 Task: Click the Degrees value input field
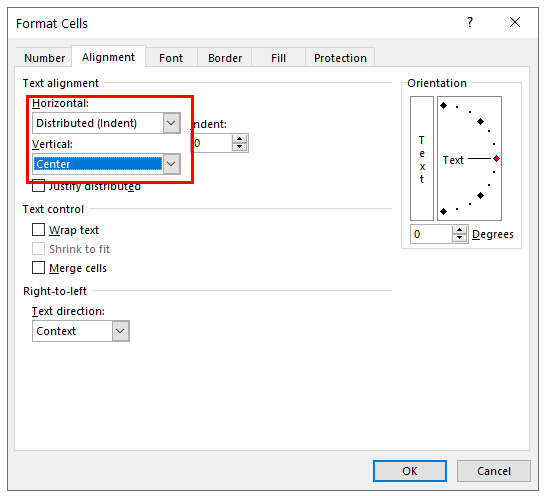(x=431, y=234)
